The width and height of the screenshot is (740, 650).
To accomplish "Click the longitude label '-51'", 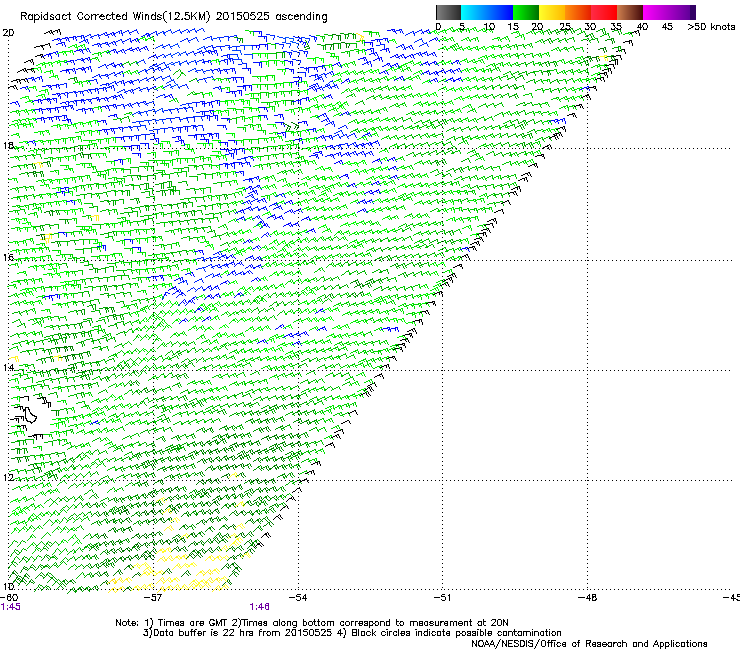I will coord(442,597).
